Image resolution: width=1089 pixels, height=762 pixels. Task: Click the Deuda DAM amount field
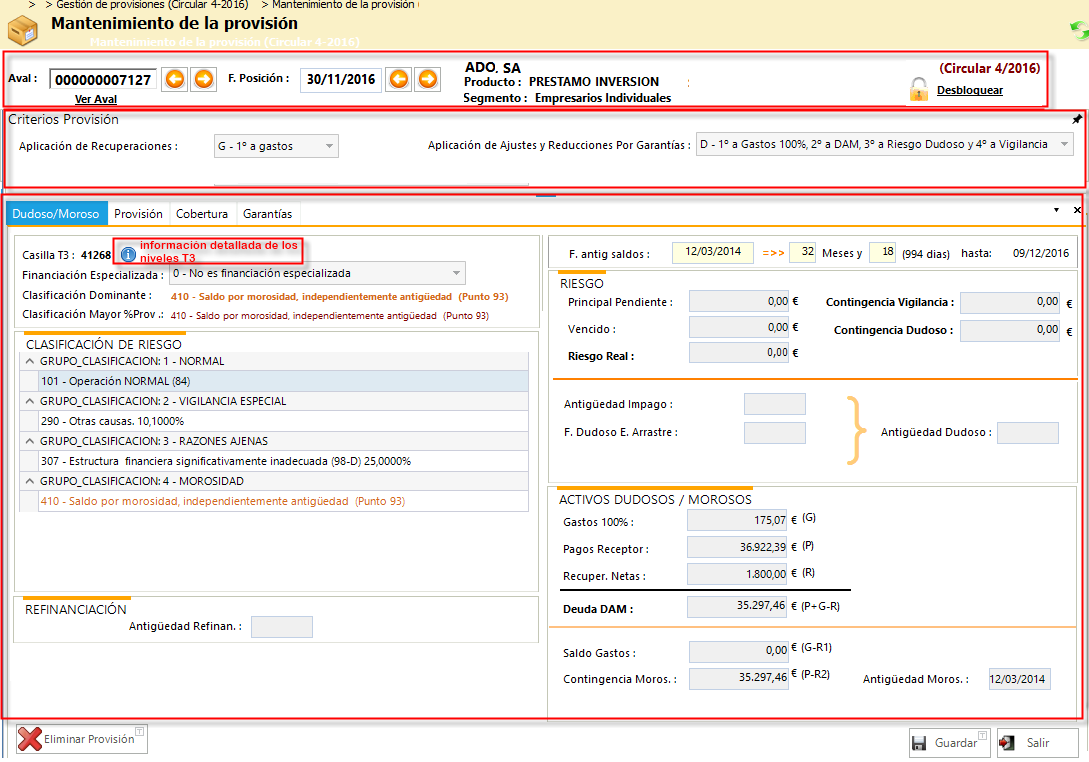click(x=737, y=606)
